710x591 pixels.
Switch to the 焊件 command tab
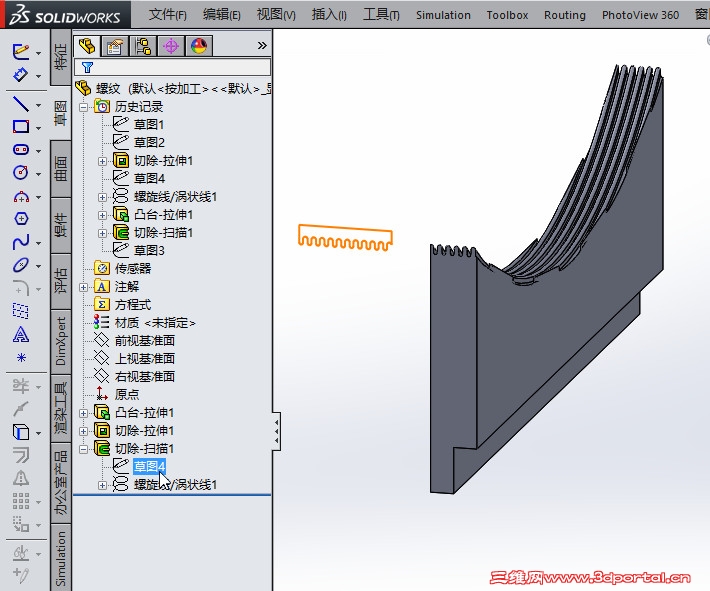point(61,225)
